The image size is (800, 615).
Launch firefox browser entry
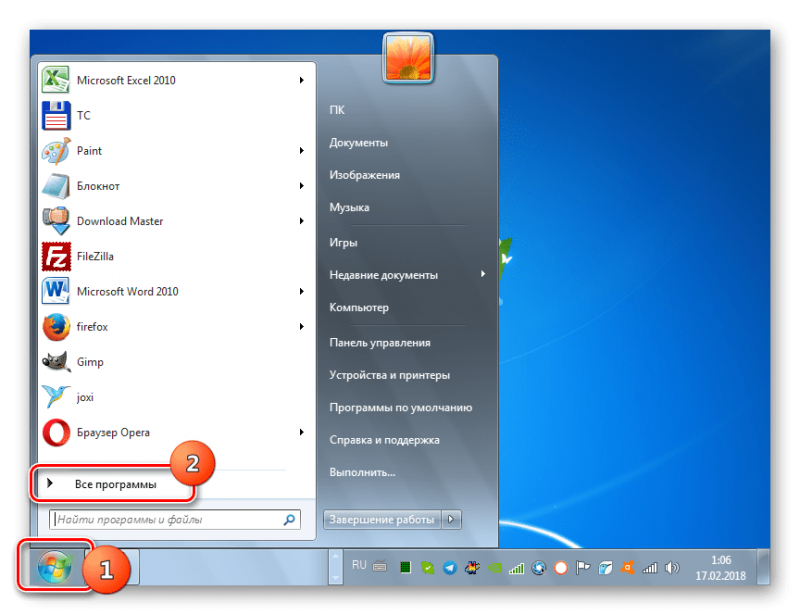[176, 327]
